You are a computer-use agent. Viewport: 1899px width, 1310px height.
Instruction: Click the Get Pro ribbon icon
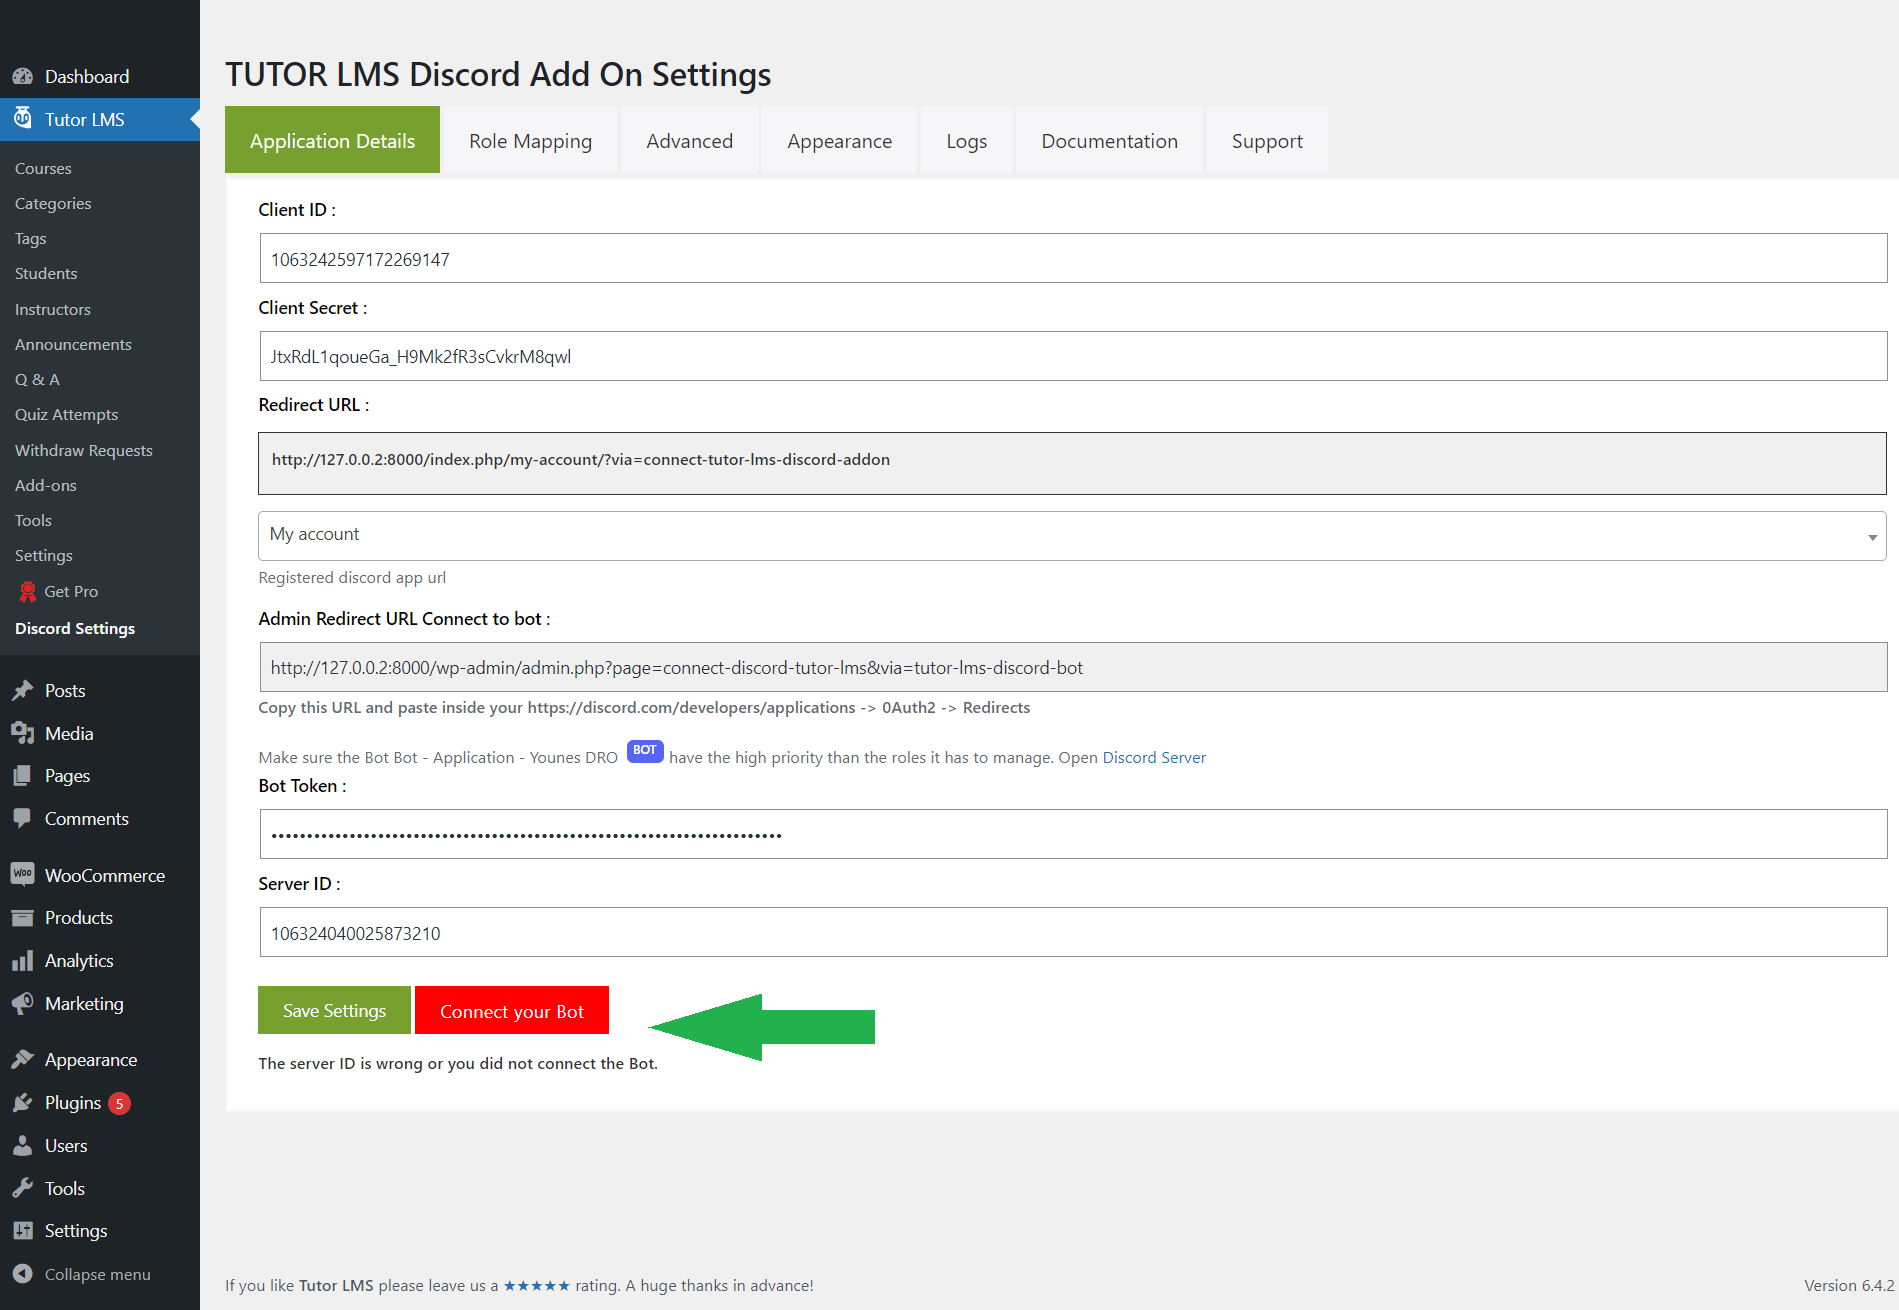tap(28, 592)
